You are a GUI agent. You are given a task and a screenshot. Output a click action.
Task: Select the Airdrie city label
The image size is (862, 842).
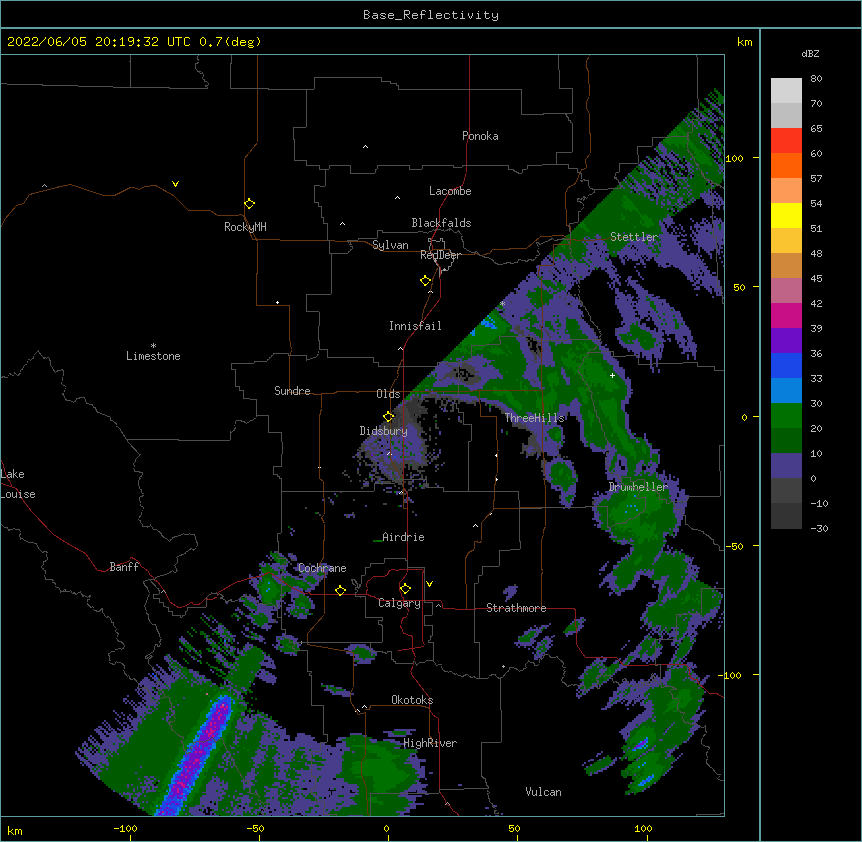(x=403, y=537)
